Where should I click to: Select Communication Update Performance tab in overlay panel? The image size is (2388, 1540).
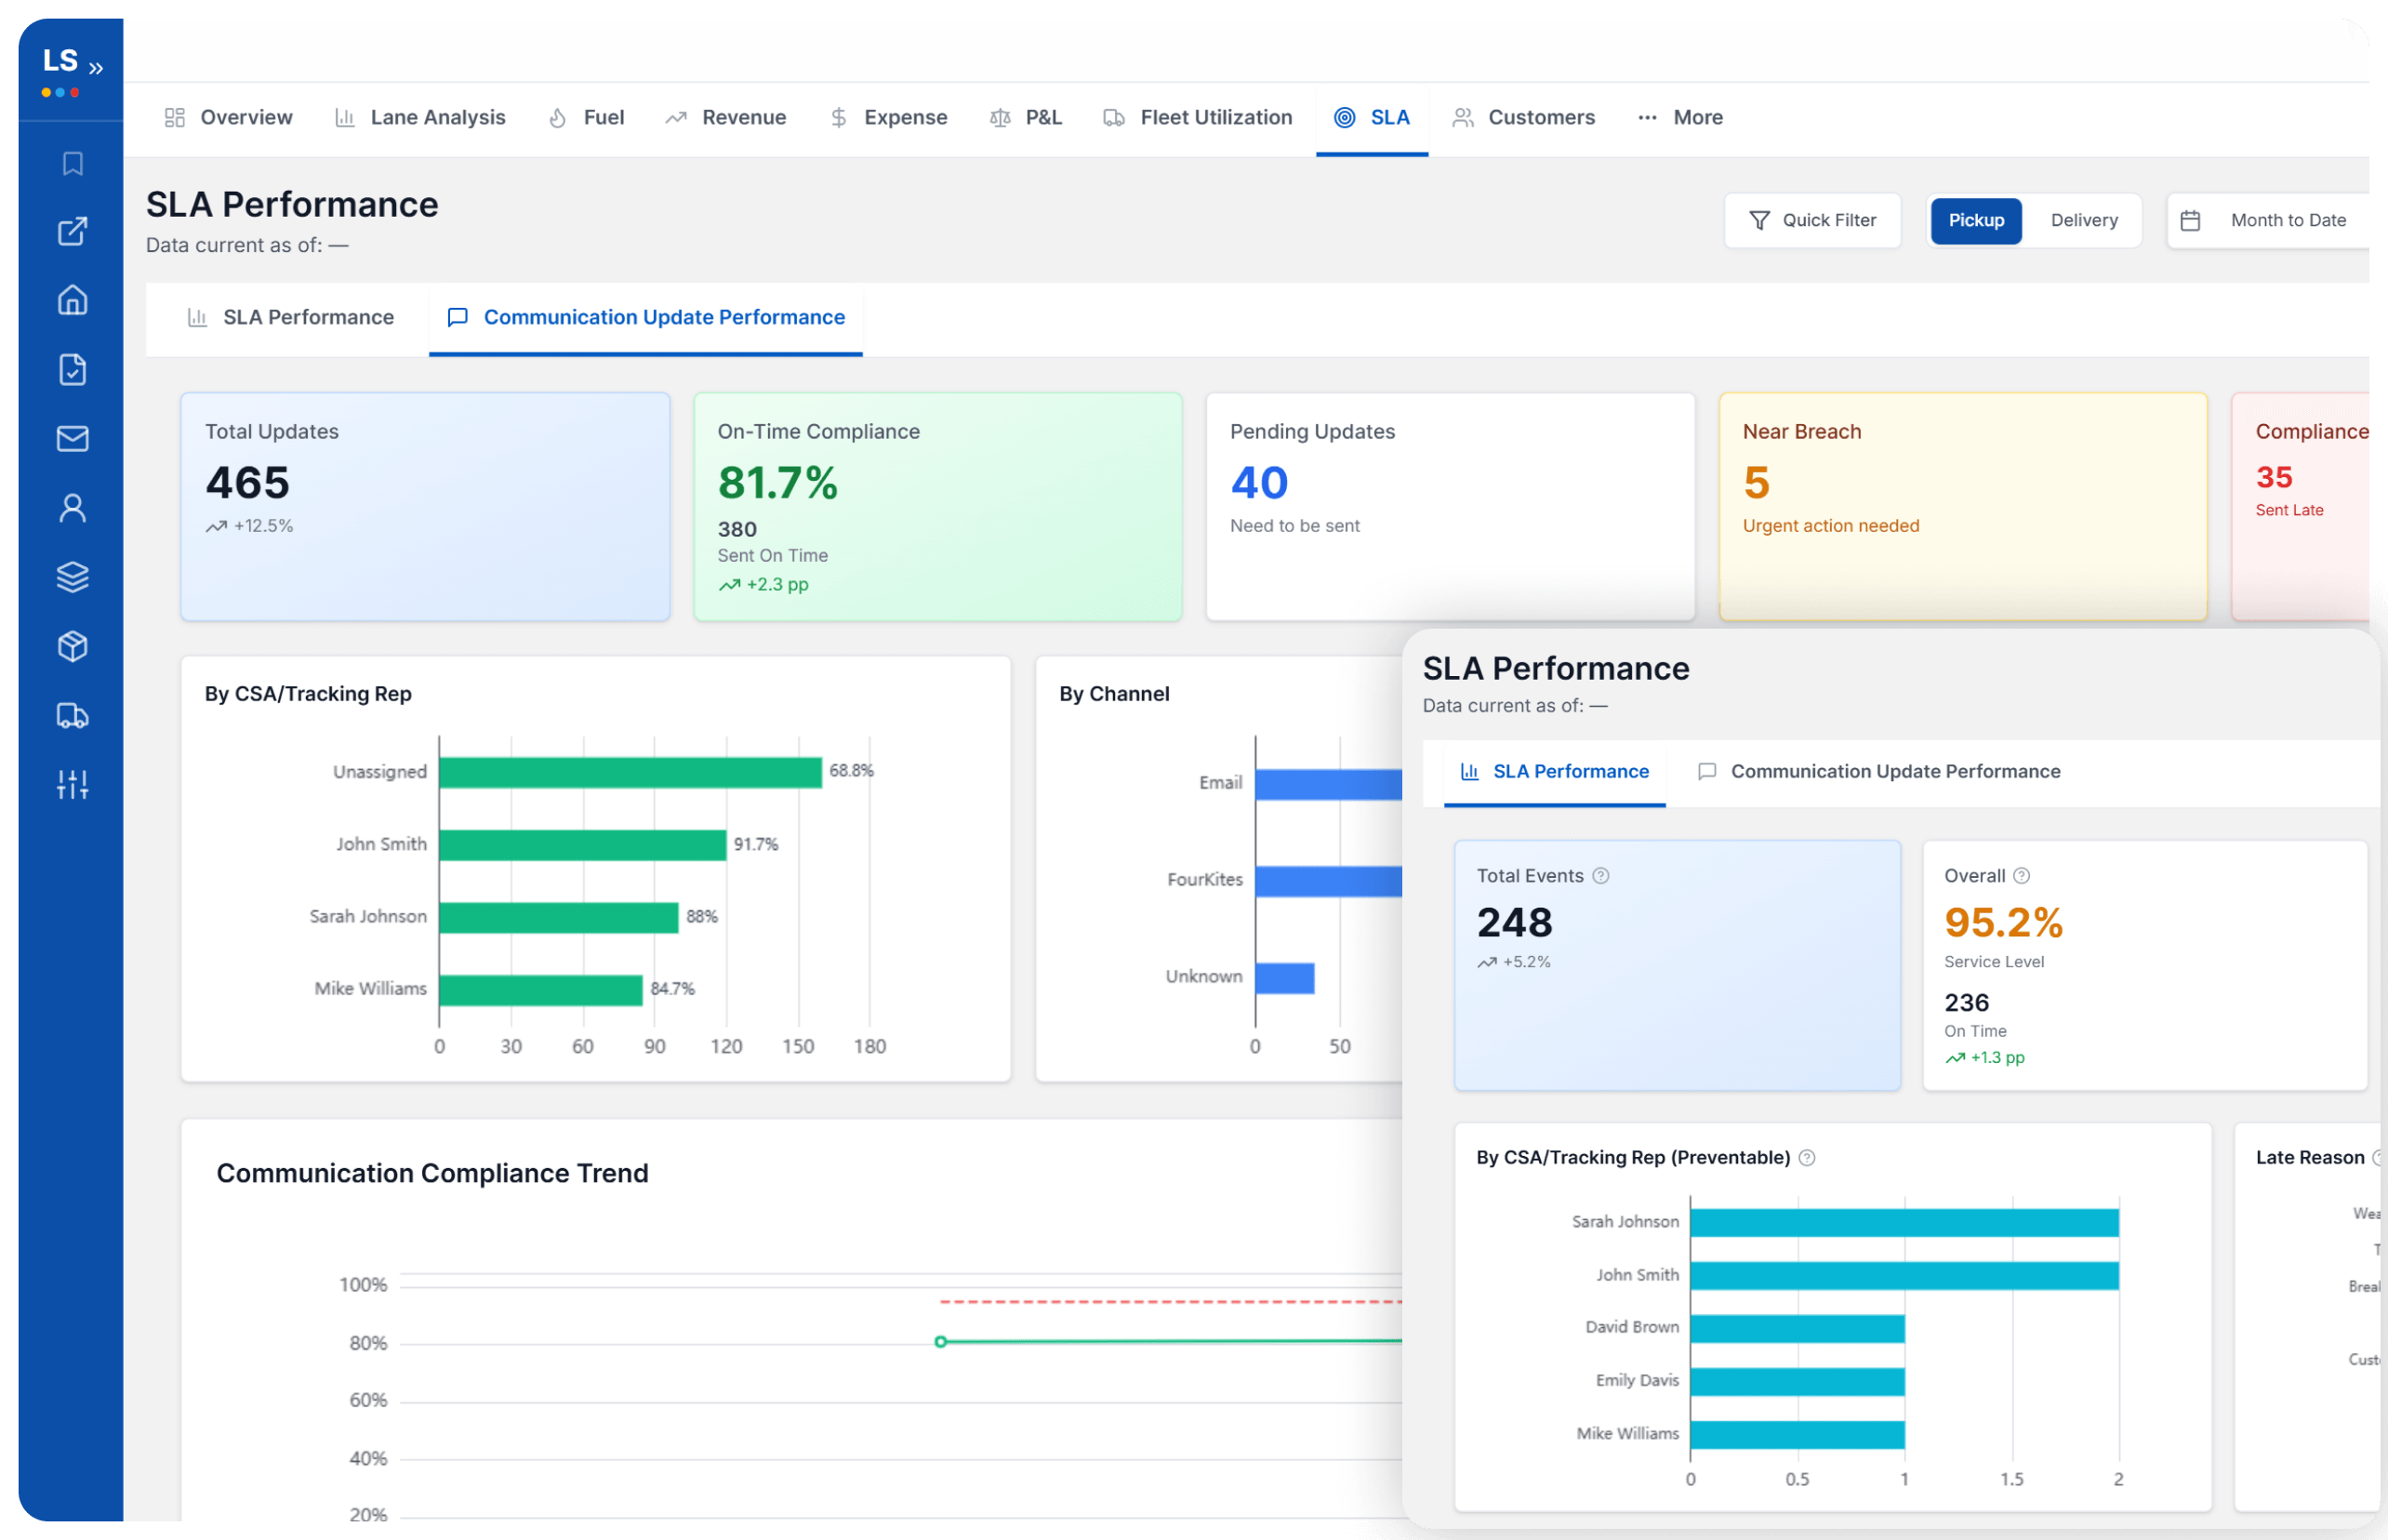1879,772
